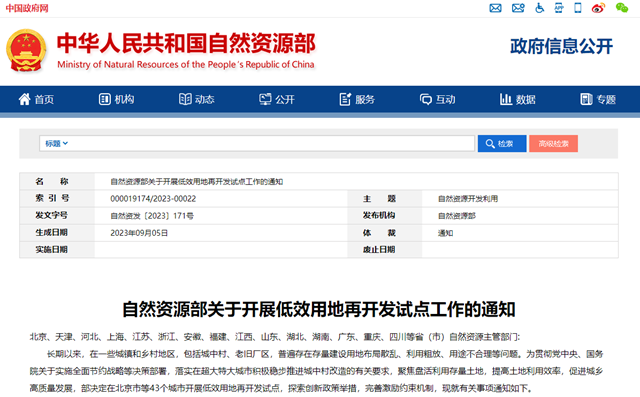Click the edit icon beside 服务
Screen dimensions: 640x397
[x=345, y=99]
